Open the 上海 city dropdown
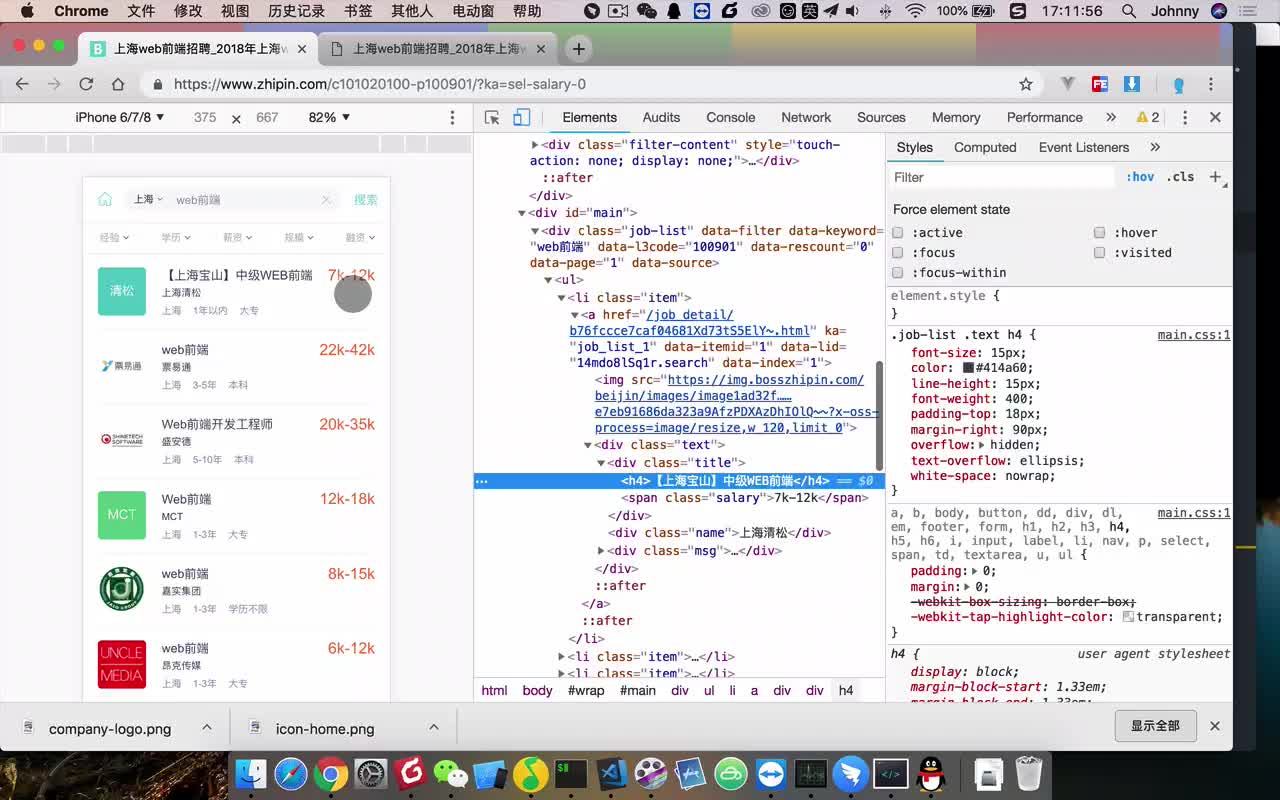 148,200
